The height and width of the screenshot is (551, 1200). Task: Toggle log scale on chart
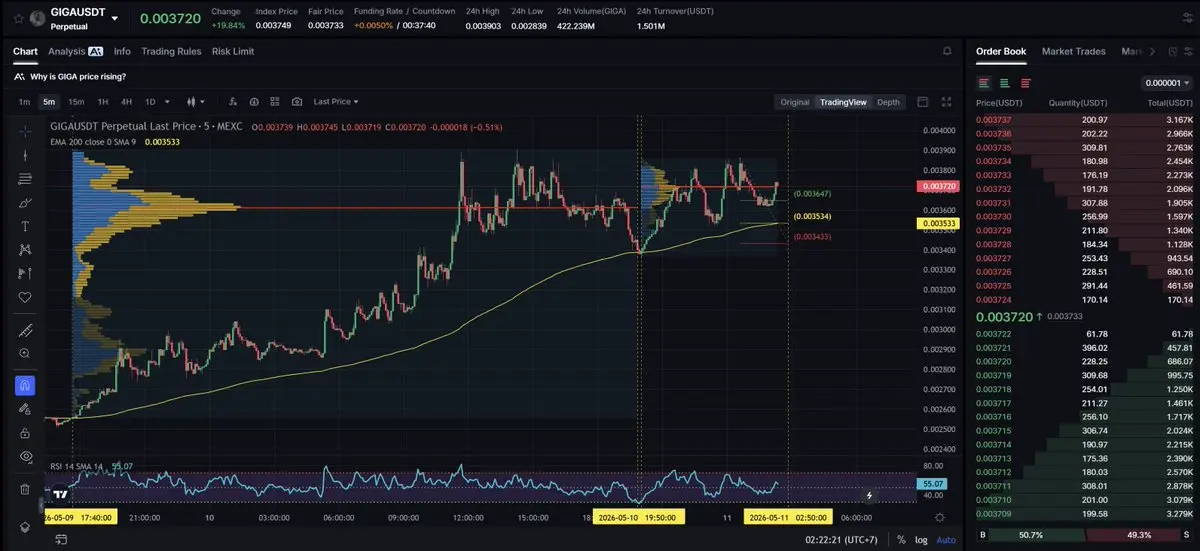(x=920, y=540)
